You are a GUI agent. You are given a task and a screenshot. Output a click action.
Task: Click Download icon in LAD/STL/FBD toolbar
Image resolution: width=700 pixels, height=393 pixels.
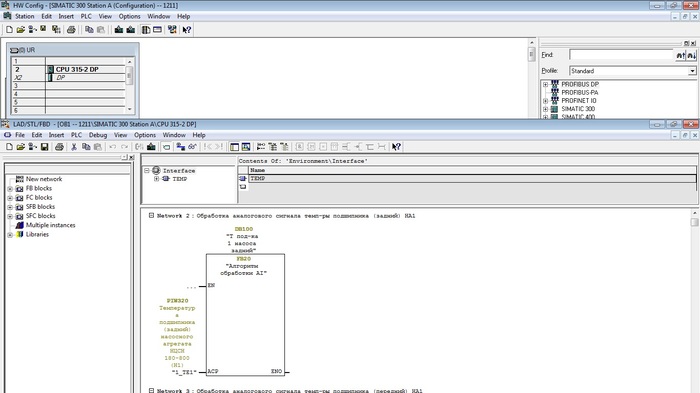[x=151, y=146]
